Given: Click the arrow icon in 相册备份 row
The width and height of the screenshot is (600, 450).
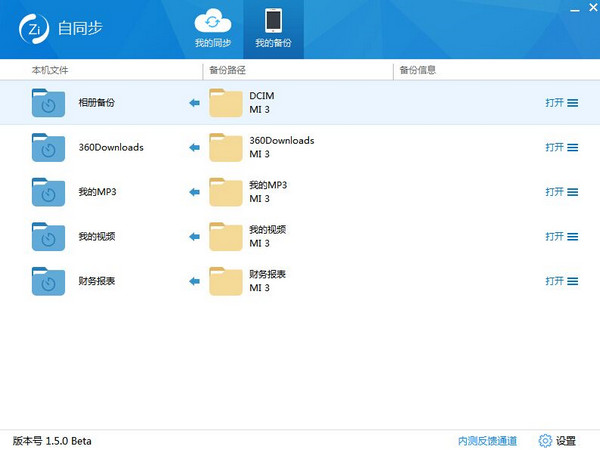Looking at the screenshot, I should [194, 103].
